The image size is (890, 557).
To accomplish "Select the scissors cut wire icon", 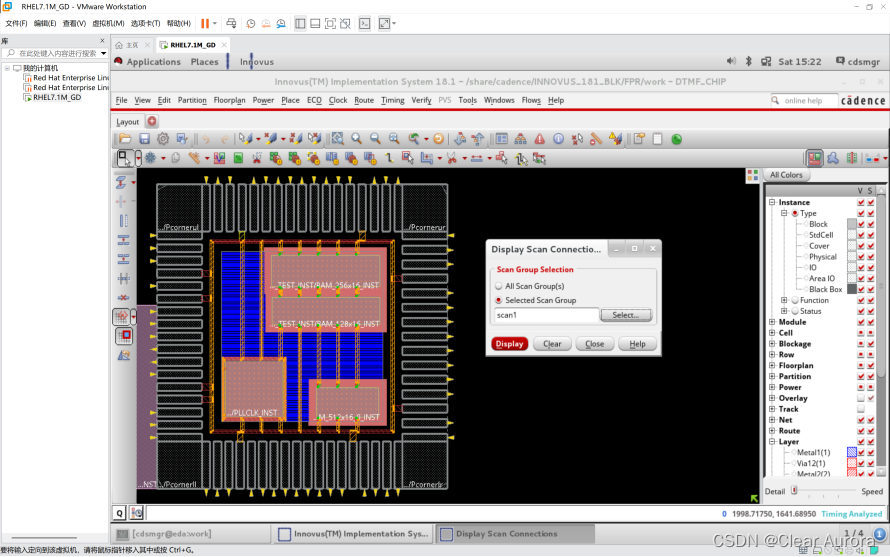I will 452,158.
